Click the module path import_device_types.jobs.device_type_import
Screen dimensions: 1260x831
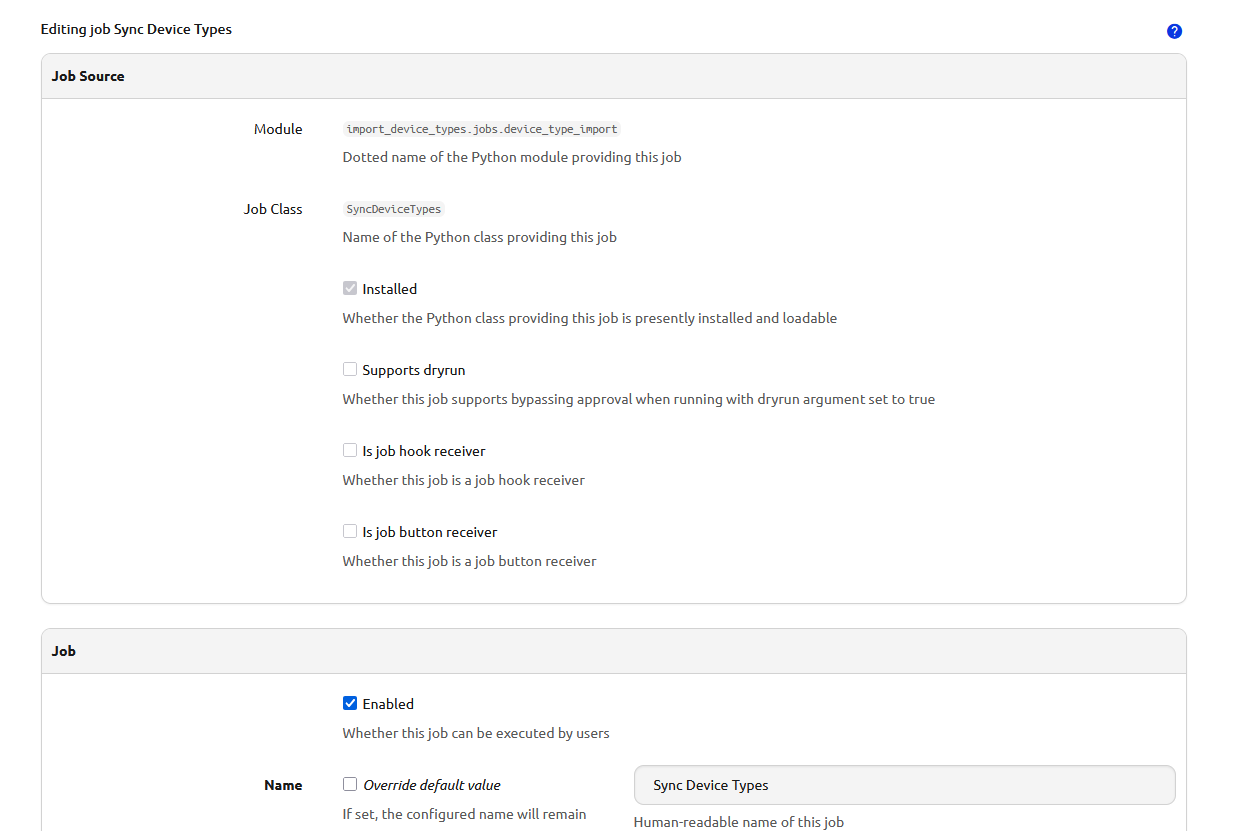click(481, 129)
